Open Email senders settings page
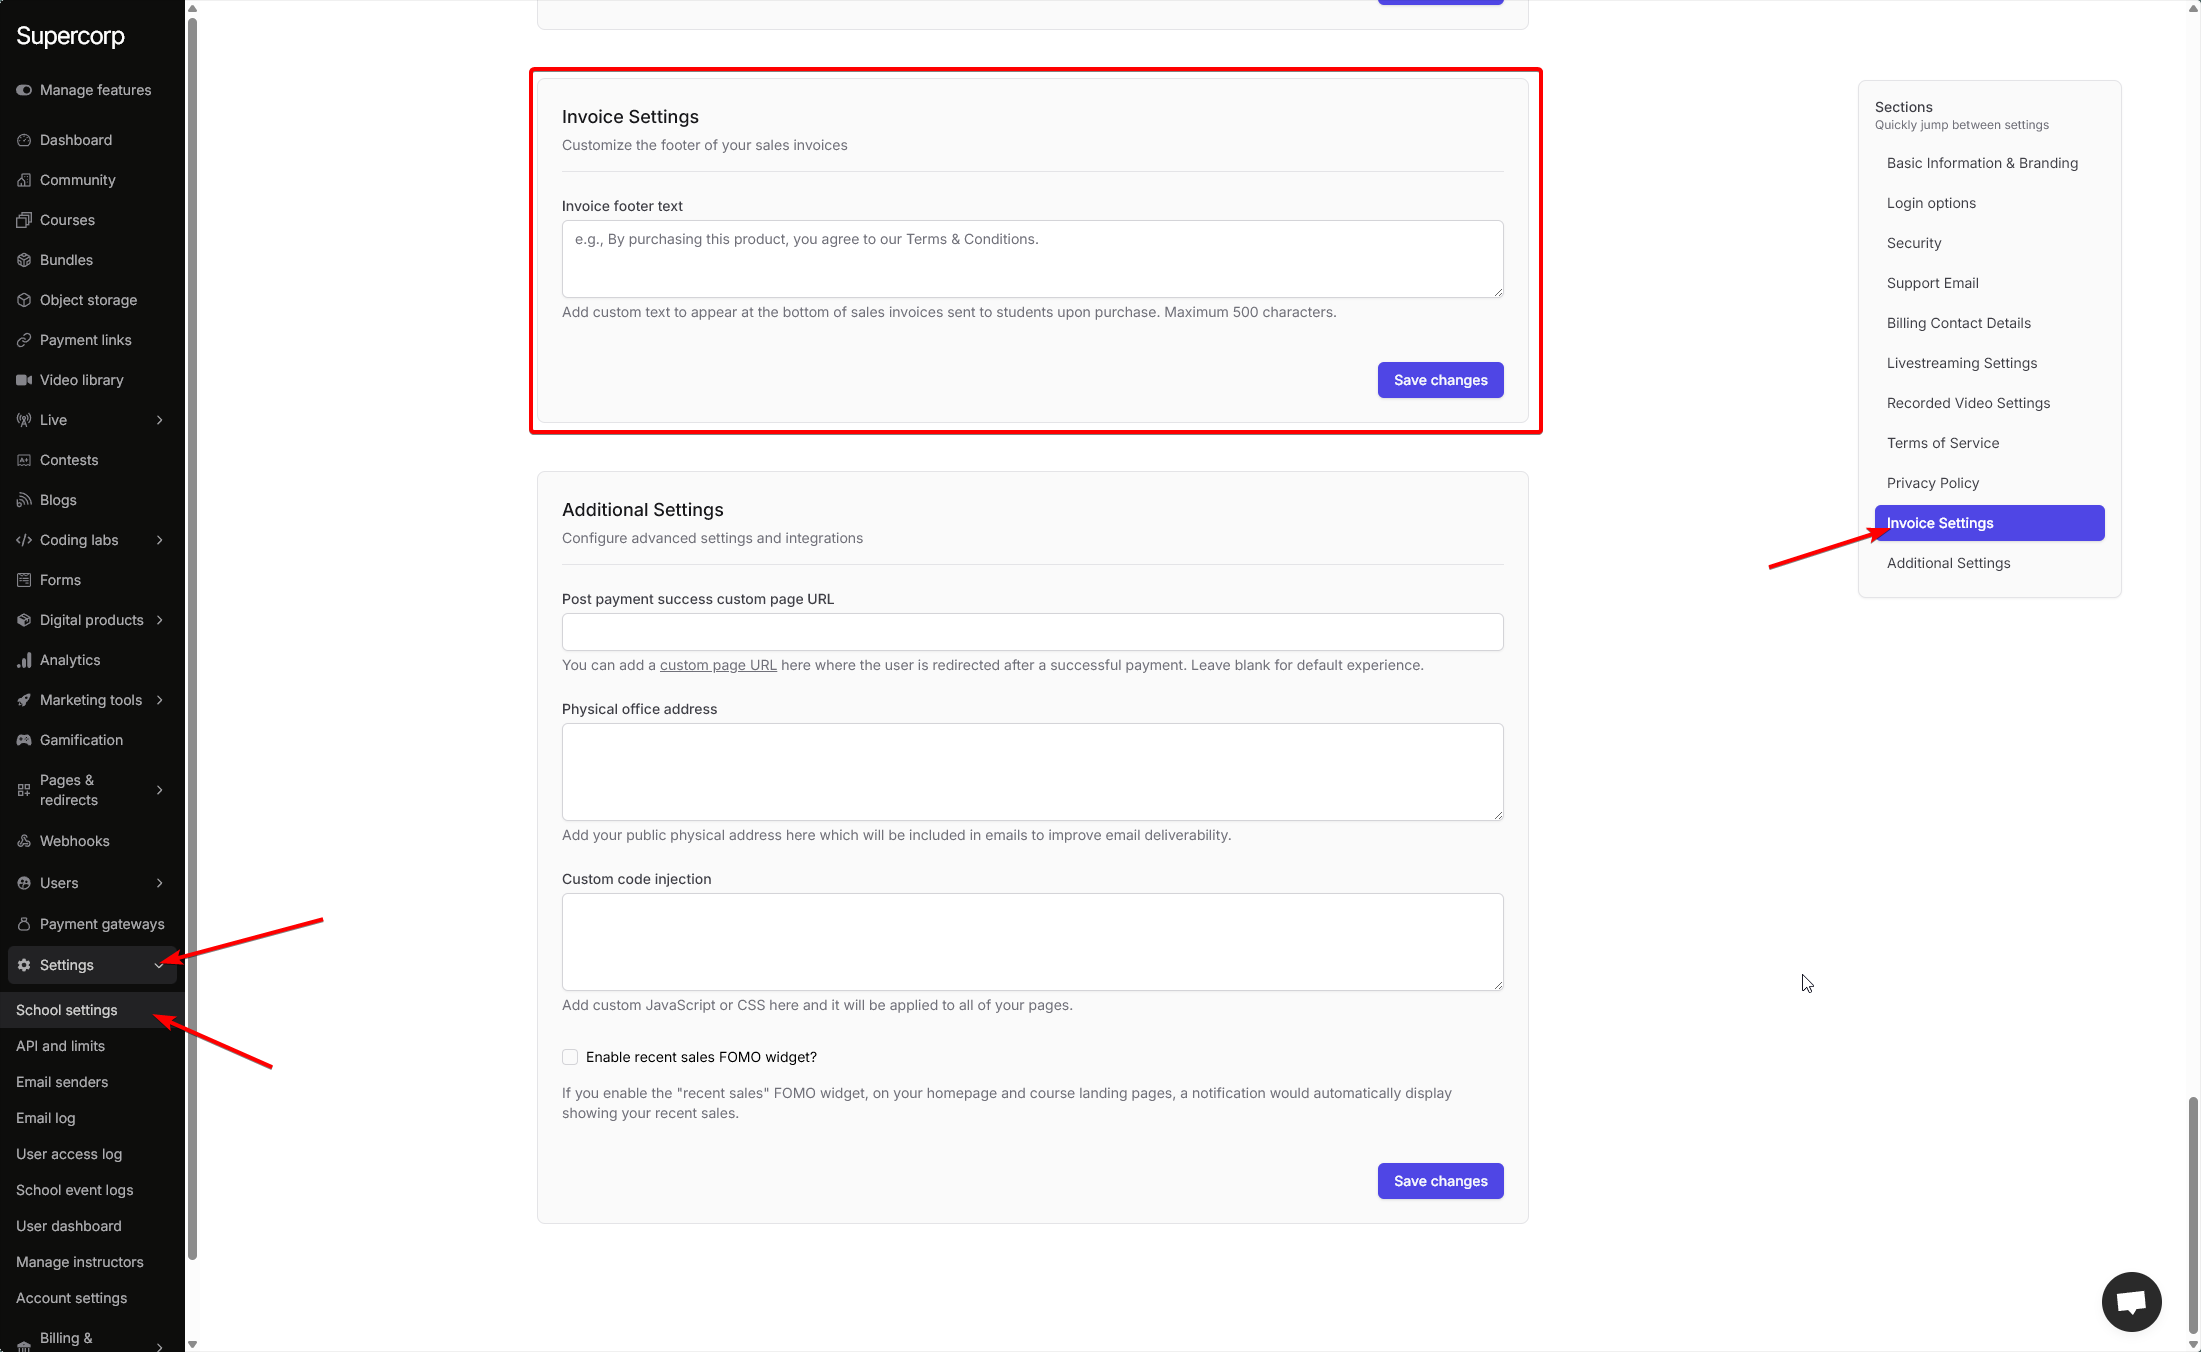Viewport: 2201px width, 1352px height. tap(62, 1082)
